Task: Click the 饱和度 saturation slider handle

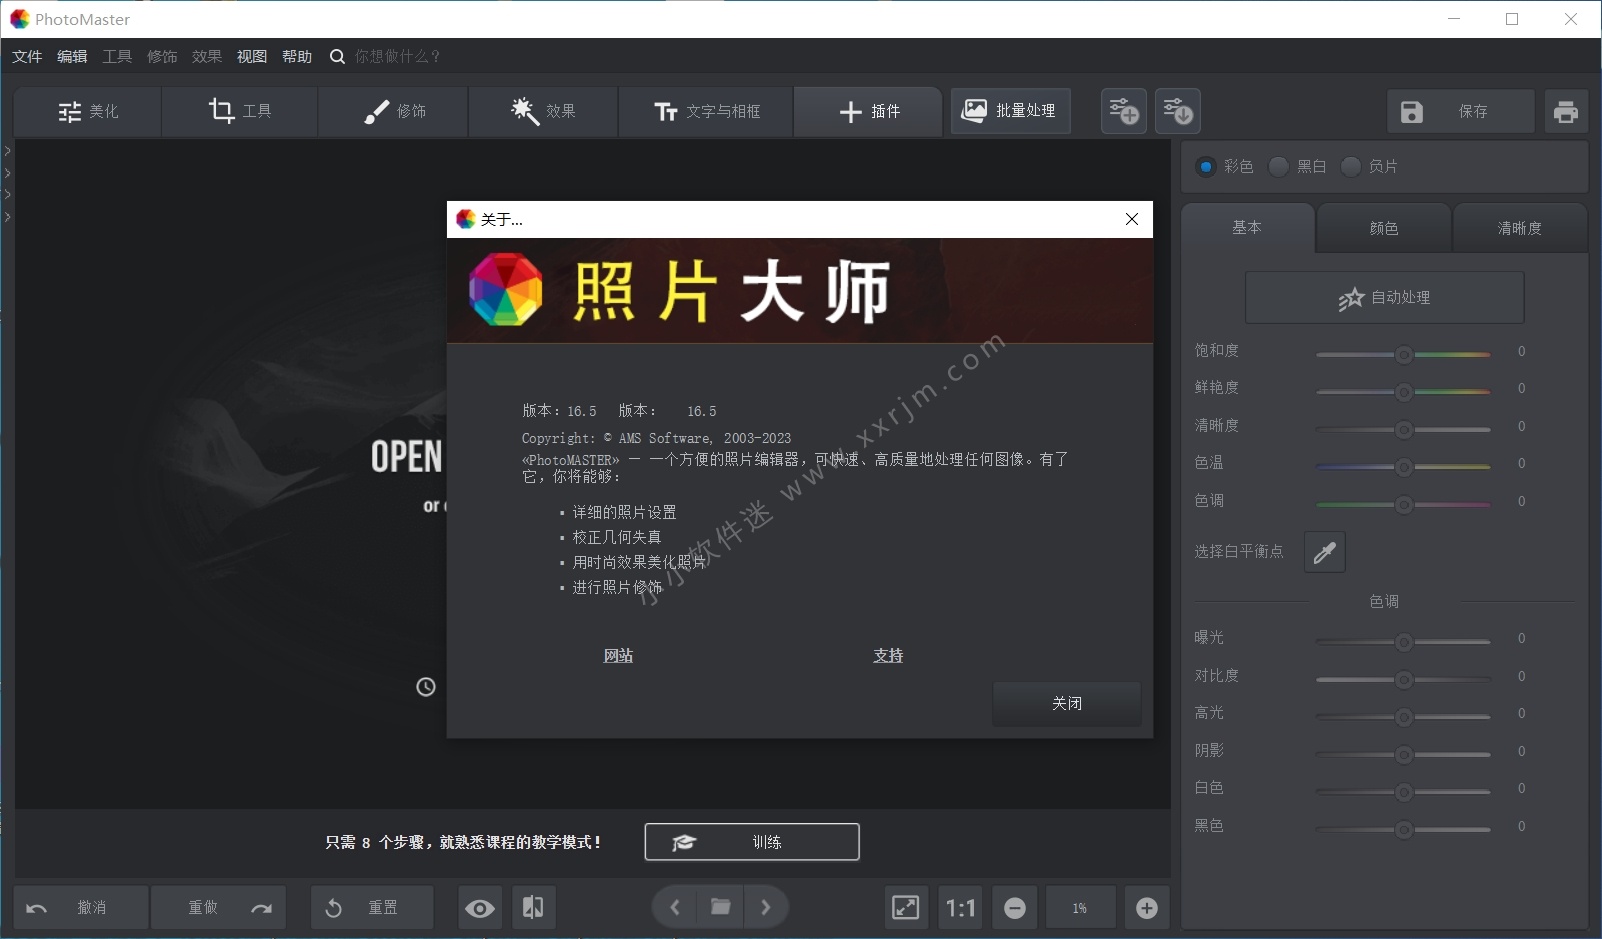Action: [1404, 354]
